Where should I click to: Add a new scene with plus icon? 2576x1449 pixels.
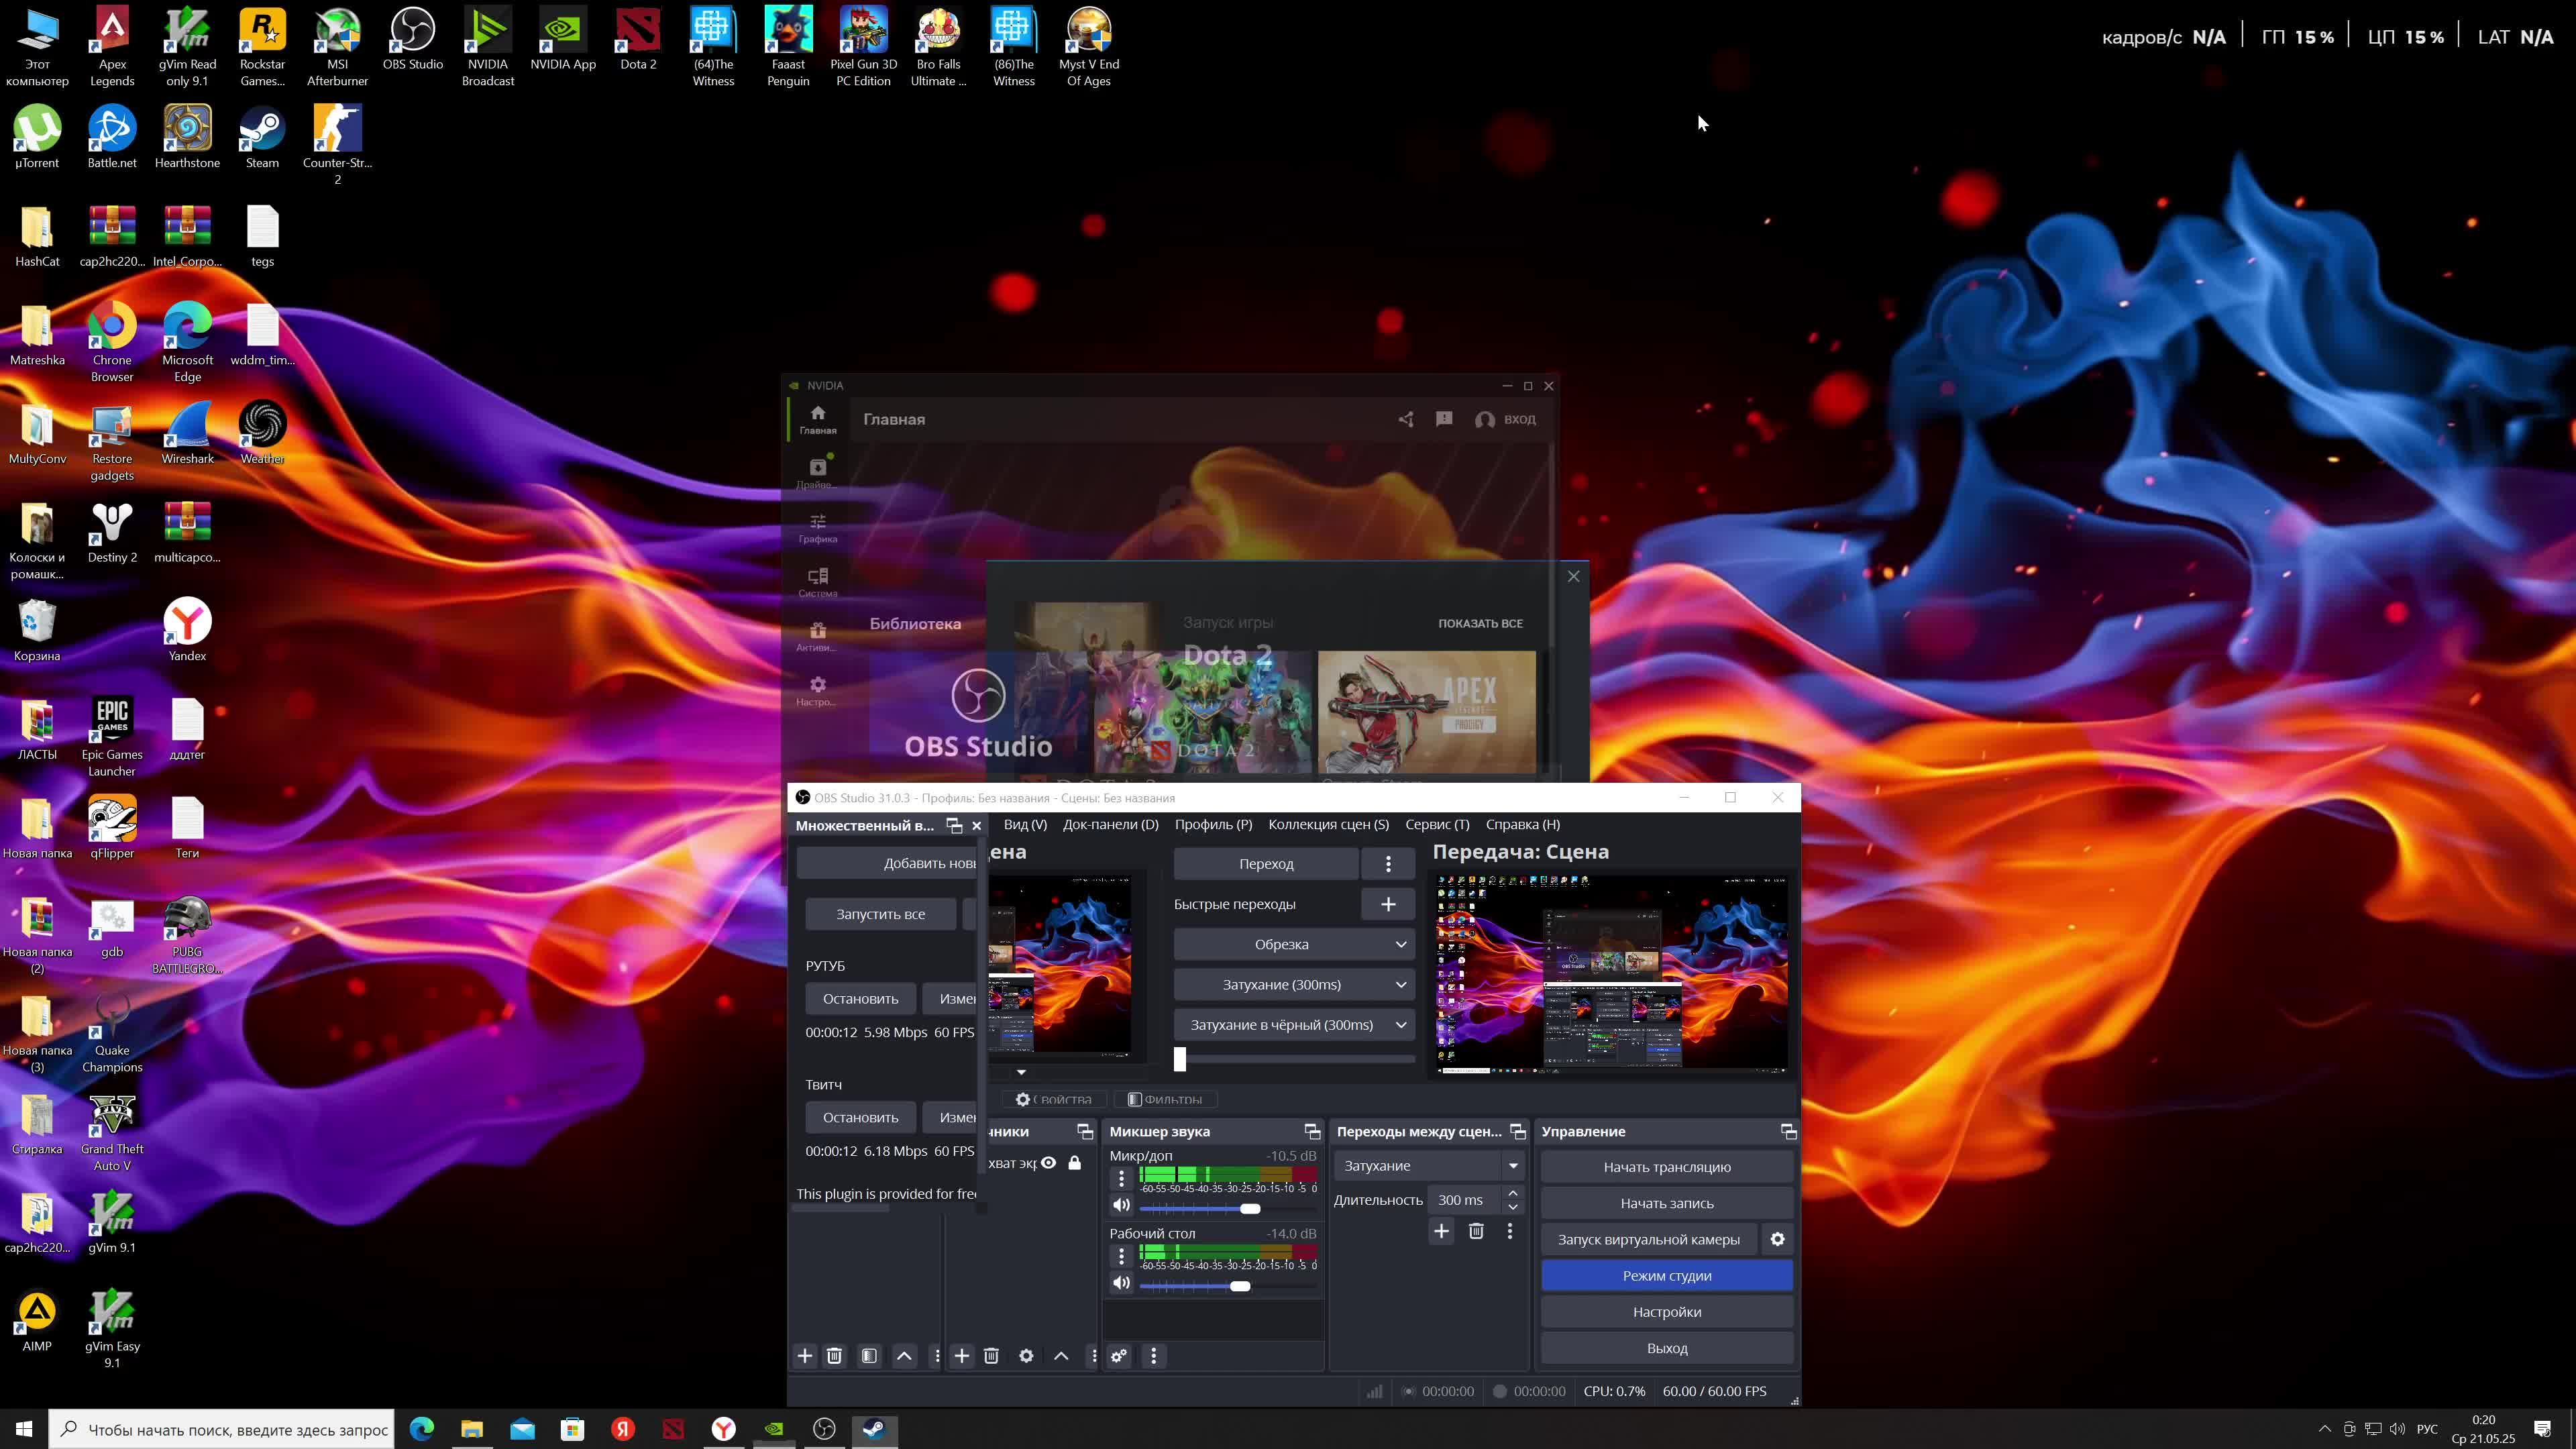[x=805, y=1356]
